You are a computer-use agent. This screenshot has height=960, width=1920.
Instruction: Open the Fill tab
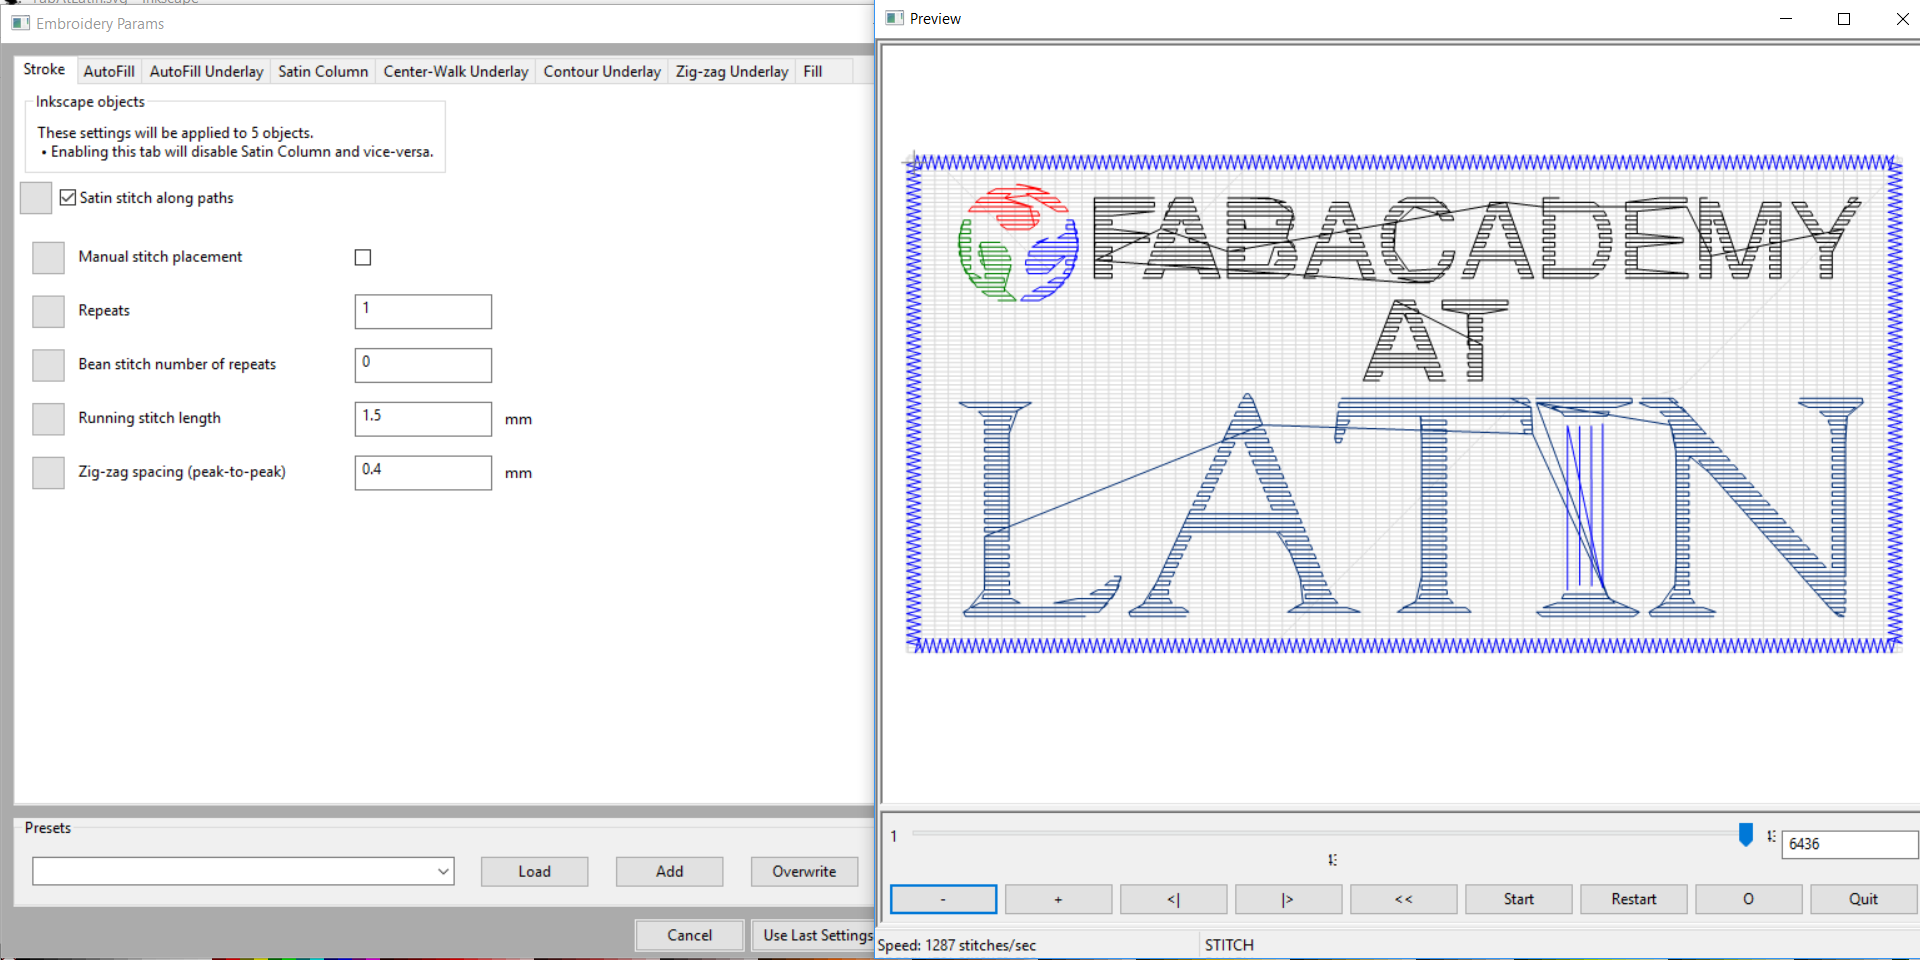point(813,72)
